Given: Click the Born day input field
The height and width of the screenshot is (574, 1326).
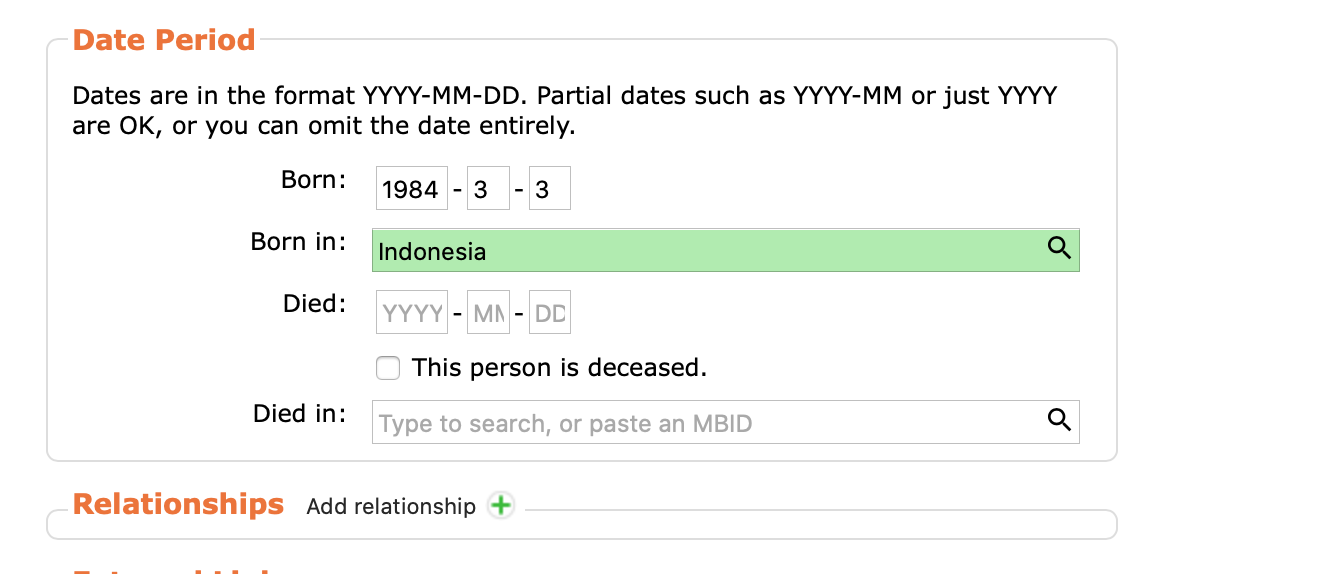Looking at the screenshot, I should (549, 189).
